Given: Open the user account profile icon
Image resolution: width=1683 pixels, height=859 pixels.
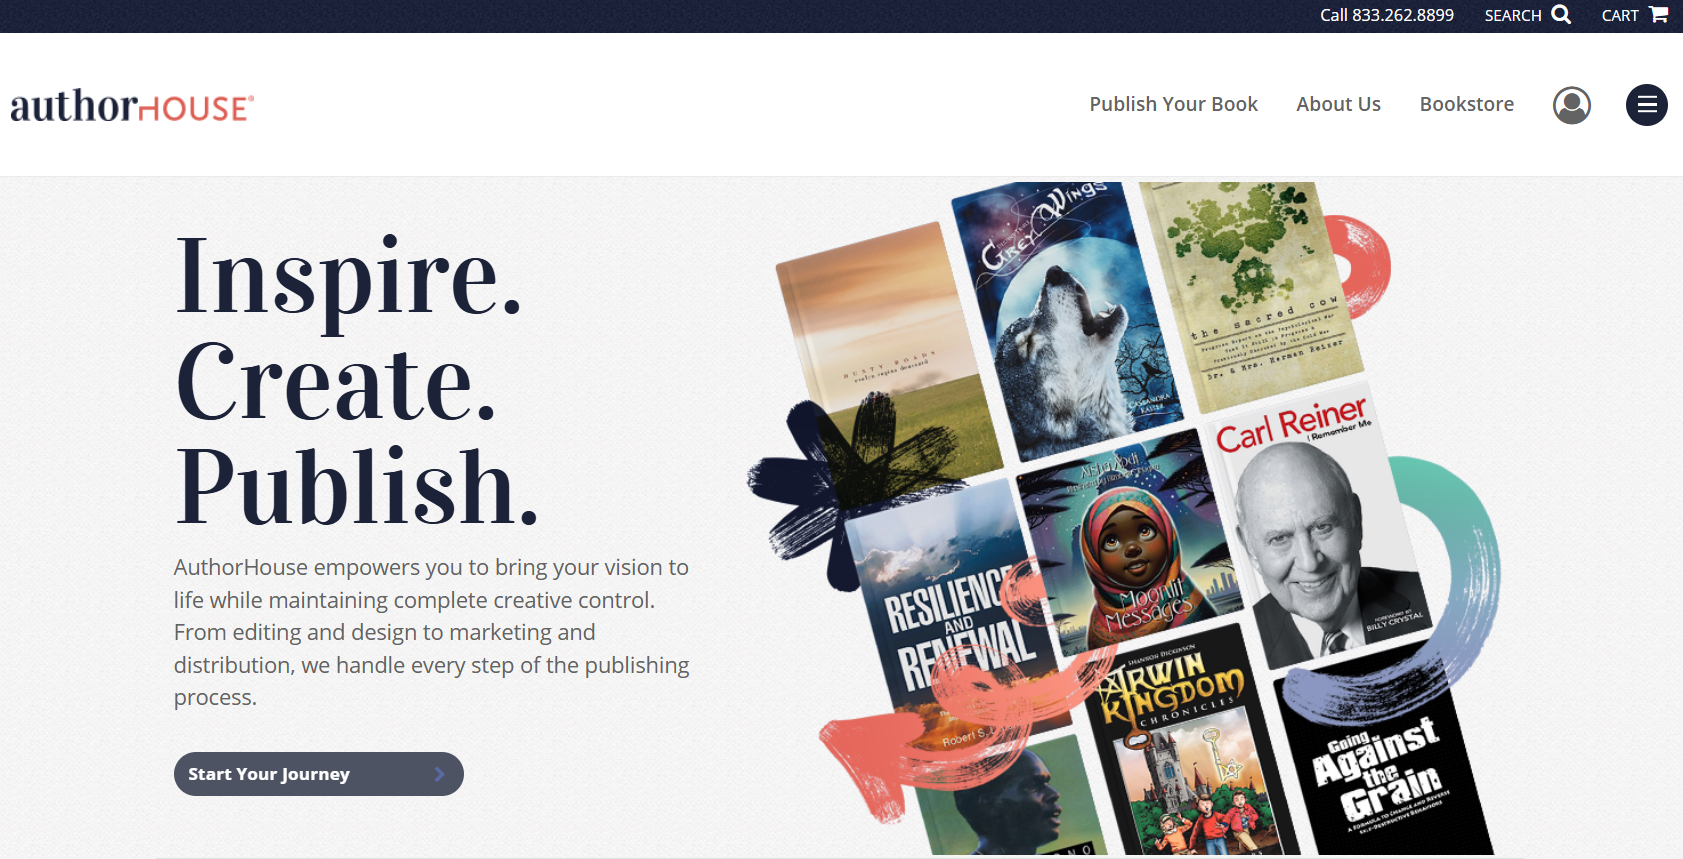Looking at the screenshot, I should (x=1572, y=105).
